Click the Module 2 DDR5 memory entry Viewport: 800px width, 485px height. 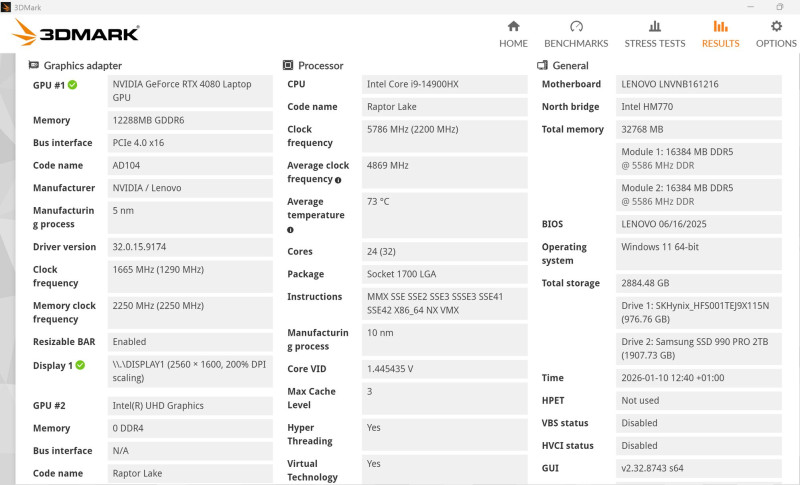tap(698, 195)
